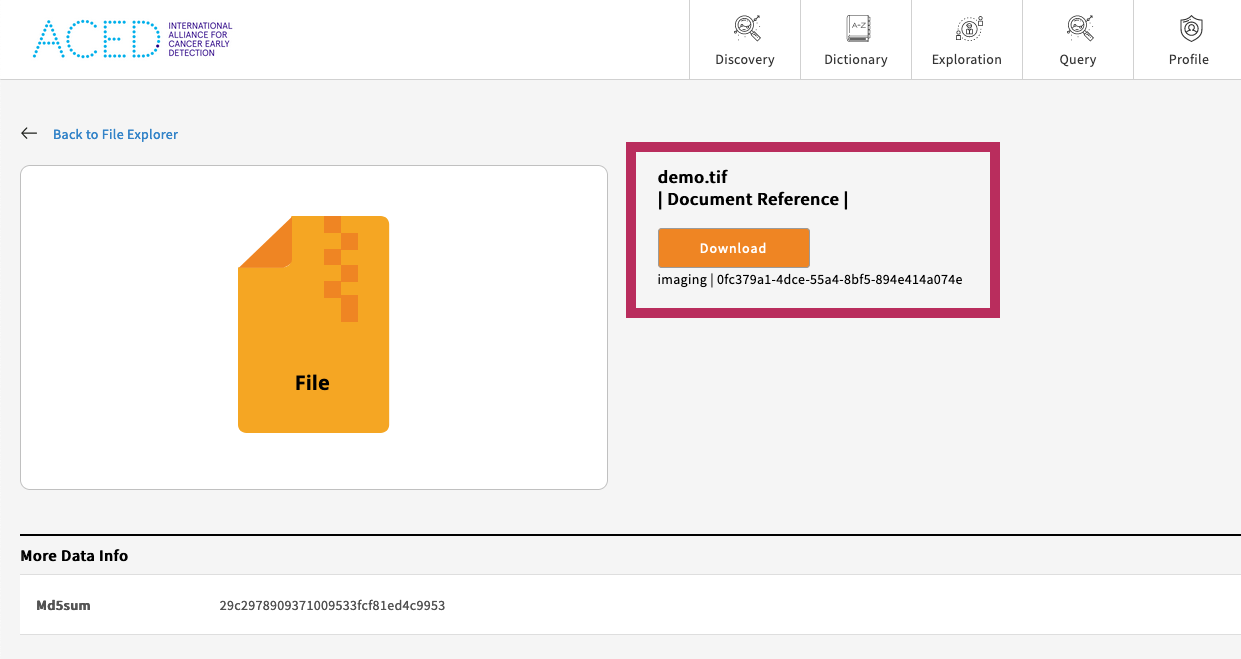
Task: Click the demo.tif file name
Action: [x=693, y=178]
